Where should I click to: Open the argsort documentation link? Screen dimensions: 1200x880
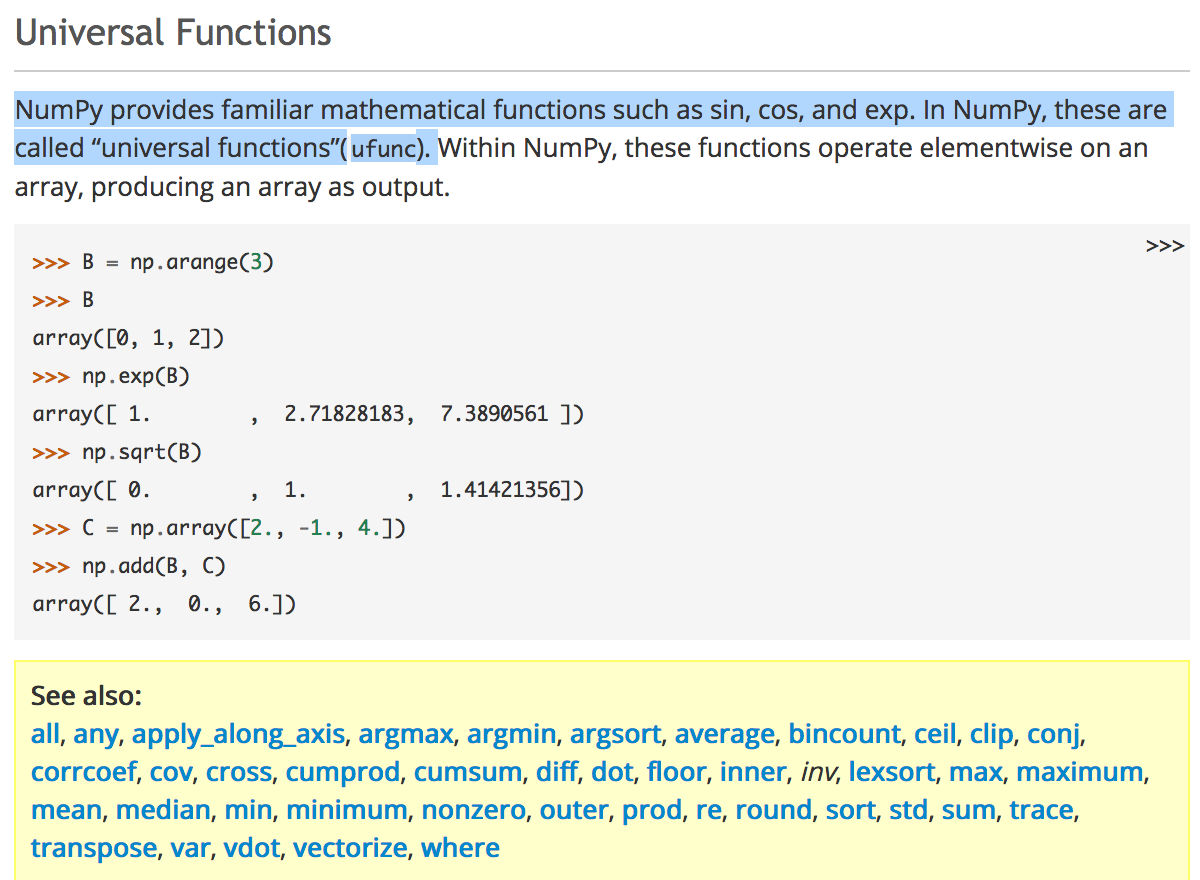(615, 734)
